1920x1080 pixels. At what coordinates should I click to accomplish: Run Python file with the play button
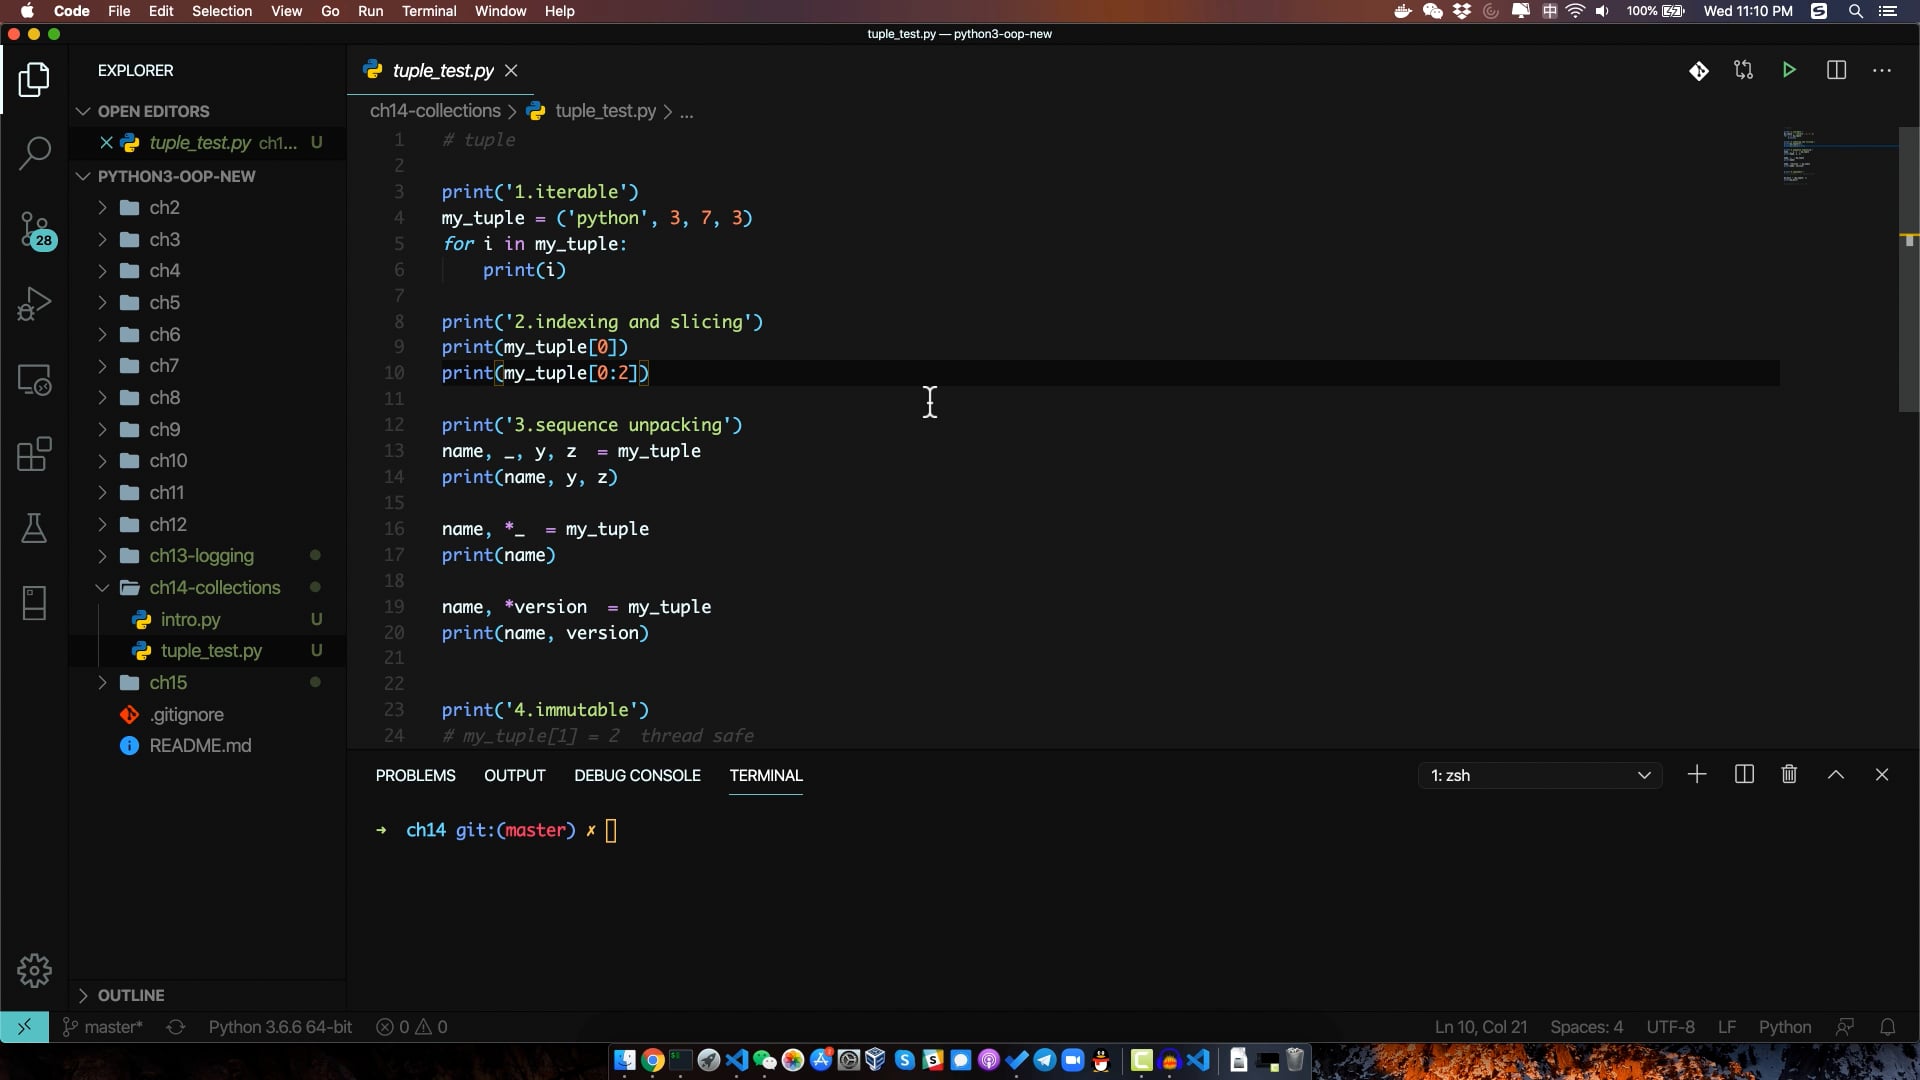[x=1789, y=70]
